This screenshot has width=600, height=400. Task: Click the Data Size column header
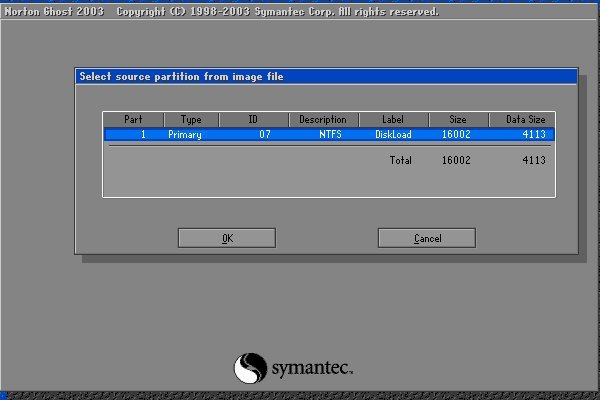[522, 119]
